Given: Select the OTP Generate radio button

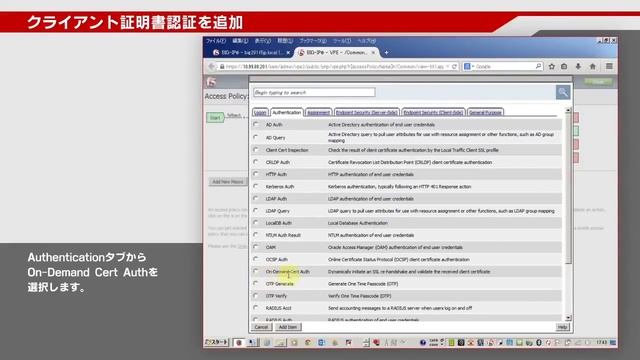Looking at the screenshot, I should pos(256,283).
